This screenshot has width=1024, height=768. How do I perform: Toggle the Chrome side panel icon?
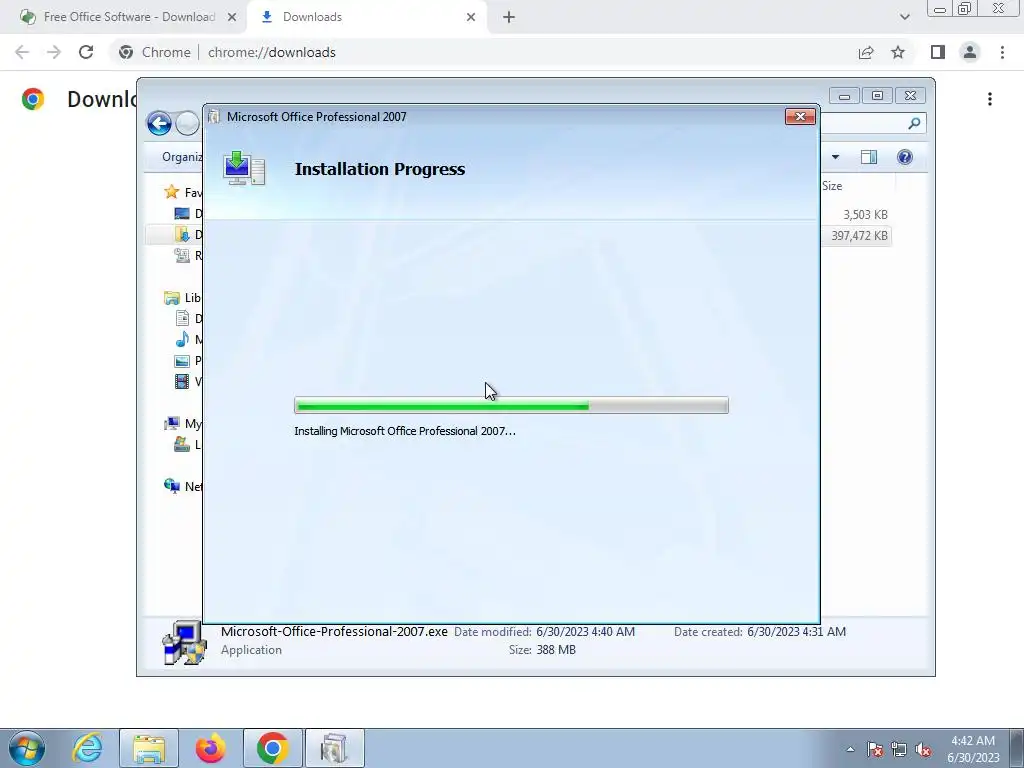[938, 52]
